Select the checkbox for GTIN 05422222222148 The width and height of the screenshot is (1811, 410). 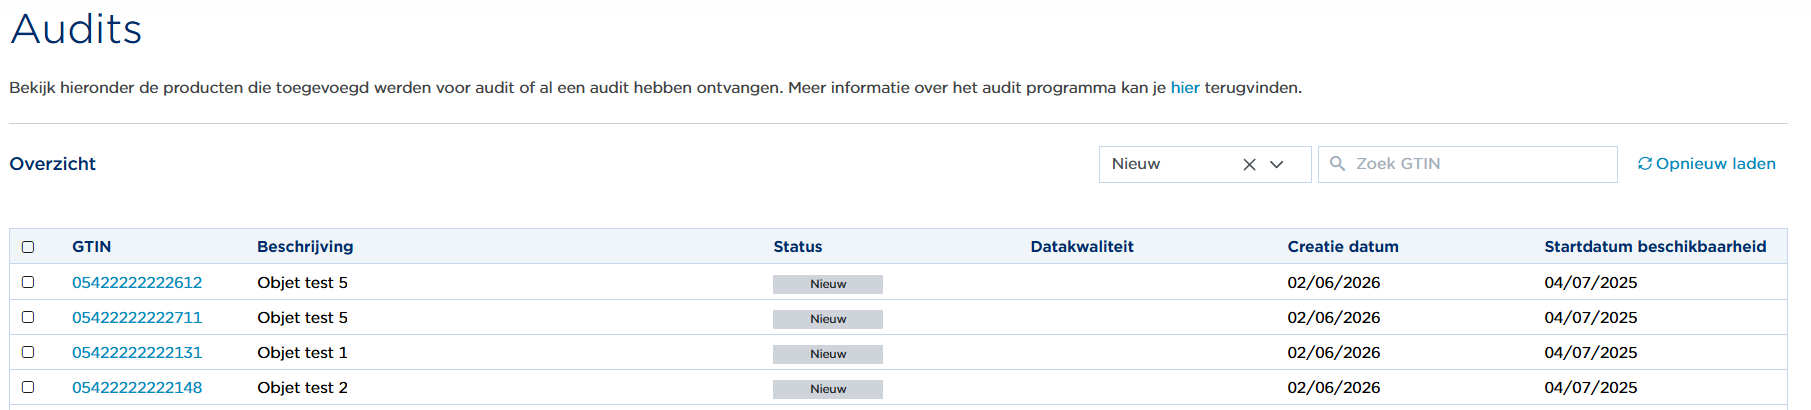(x=28, y=387)
